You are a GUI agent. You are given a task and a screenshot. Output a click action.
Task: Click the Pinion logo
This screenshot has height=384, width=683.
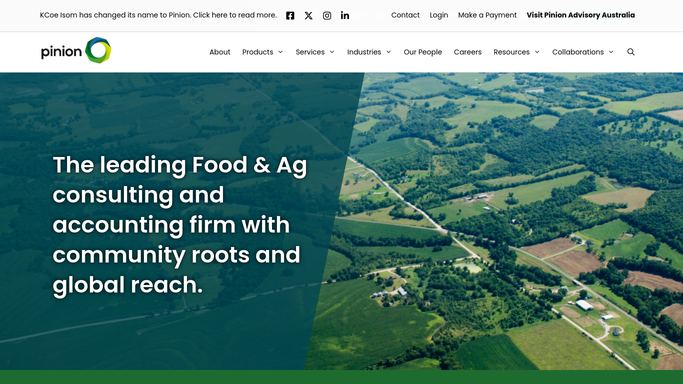pos(76,51)
